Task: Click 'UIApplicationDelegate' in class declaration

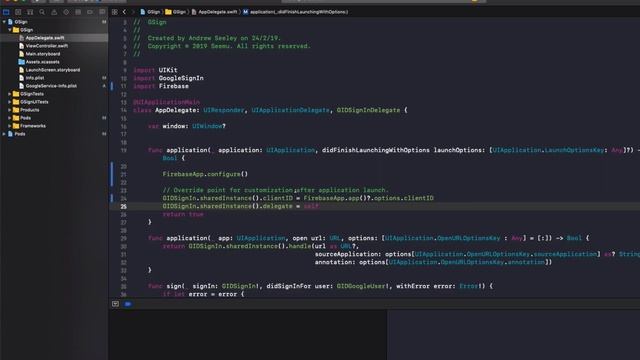Action: pyautogui.click(x=290, y=110)
